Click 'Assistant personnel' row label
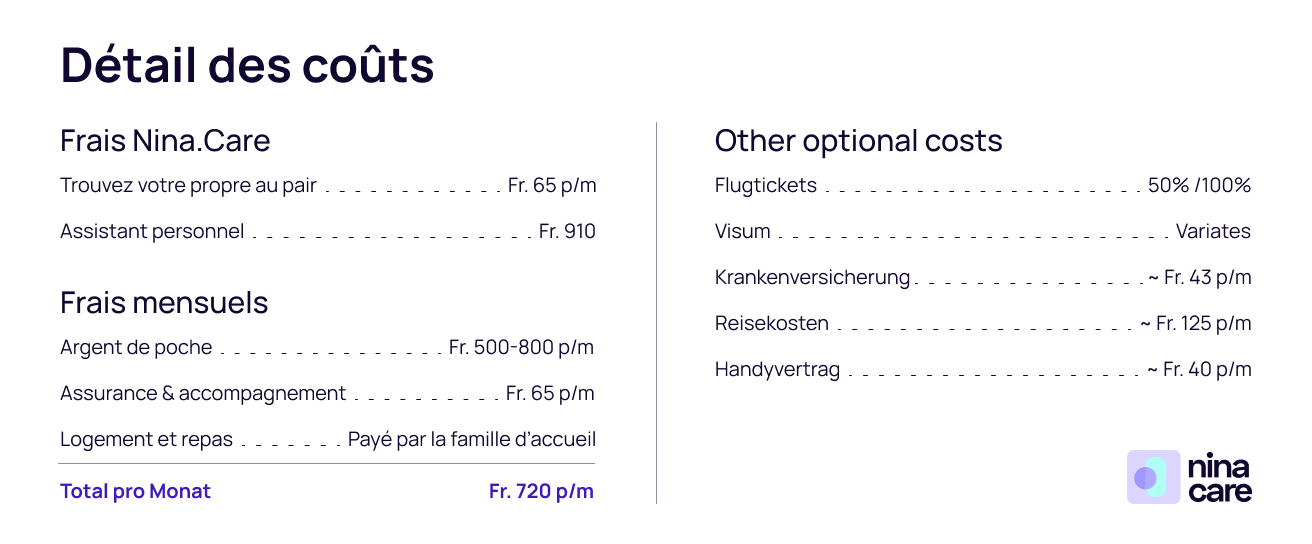The height and width of the screenshot is (544, 1312). click(152, 232)
